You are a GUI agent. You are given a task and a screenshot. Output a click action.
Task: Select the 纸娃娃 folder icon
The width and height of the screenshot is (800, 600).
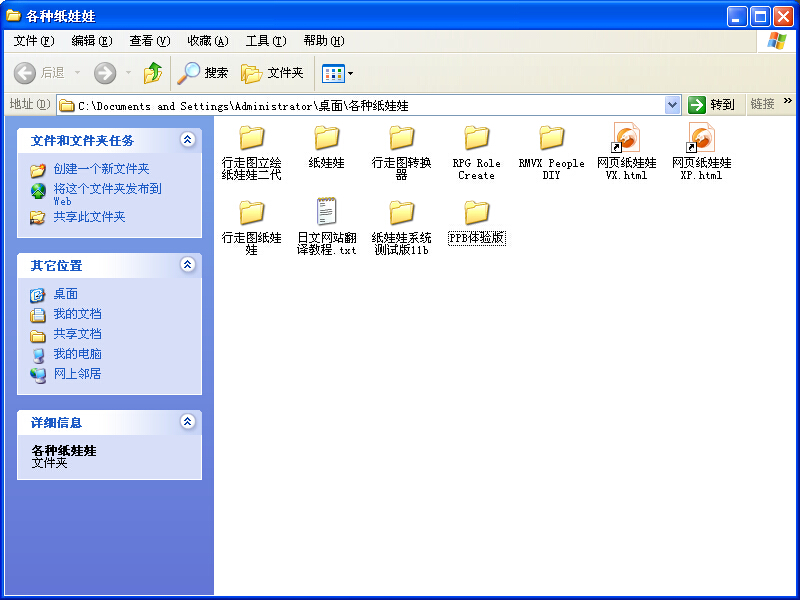click(327, 138)
